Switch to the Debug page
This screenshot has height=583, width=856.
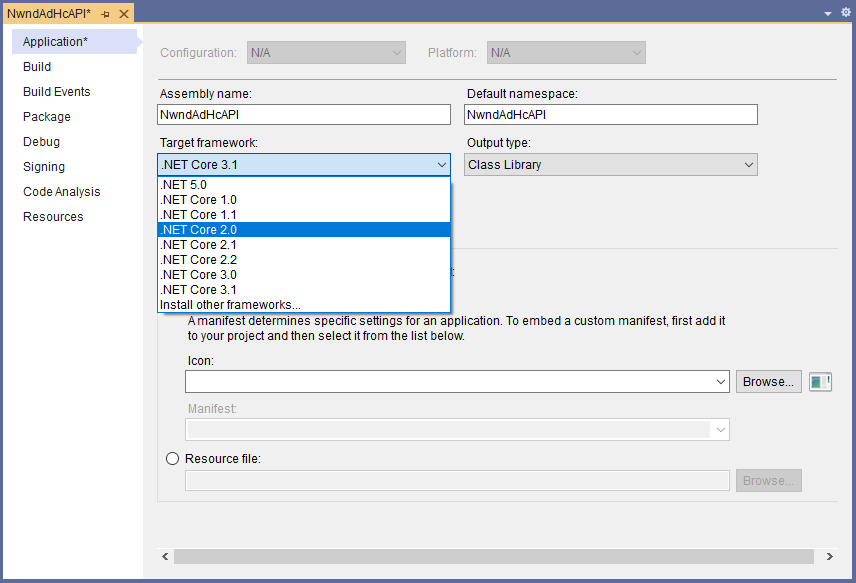(41, 142)
